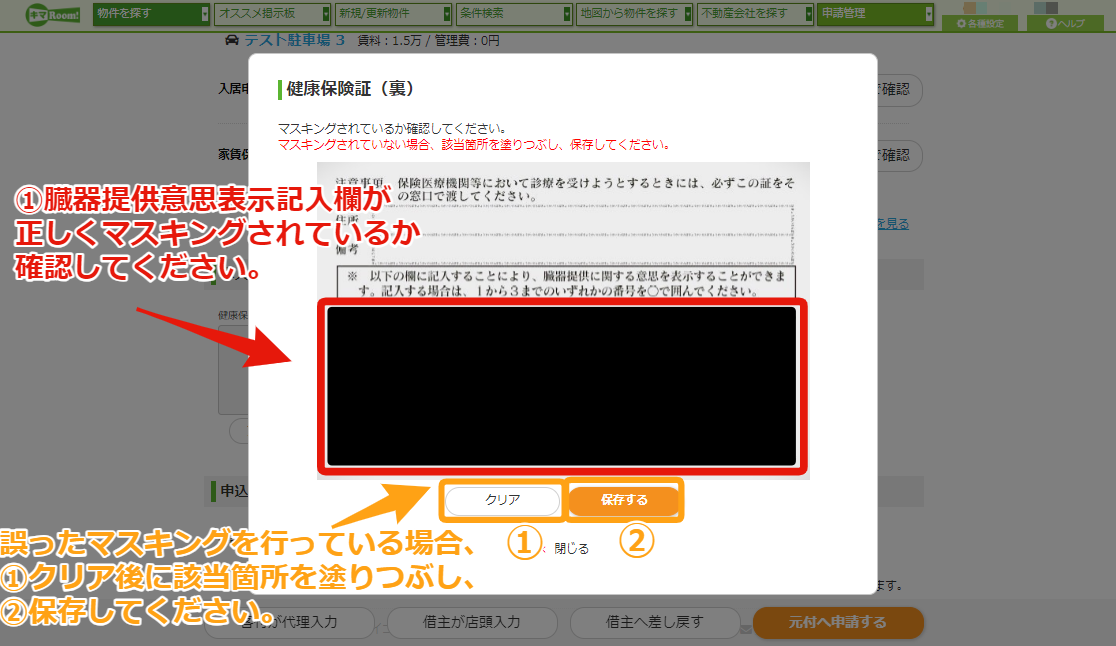
Task: Open the 物件を探す menu
Action: [151, 14]
